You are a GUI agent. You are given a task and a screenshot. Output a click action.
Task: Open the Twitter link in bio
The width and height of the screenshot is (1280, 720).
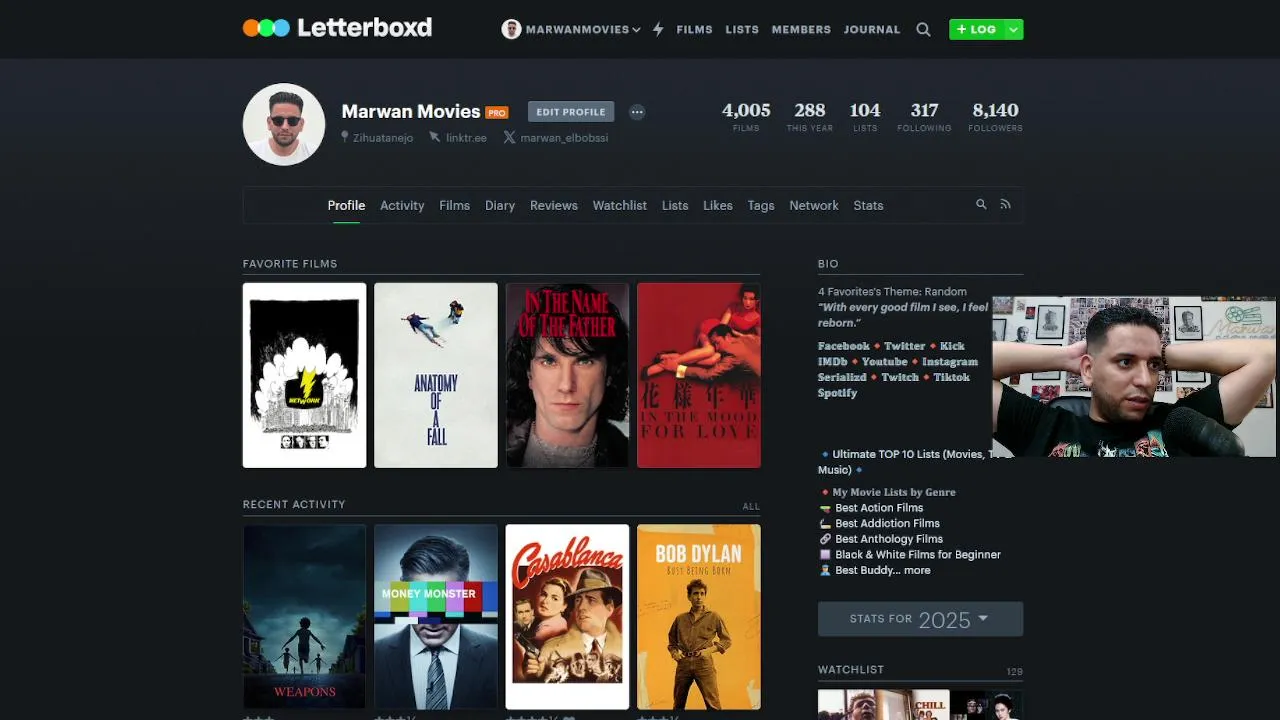(x=905, y=346)
